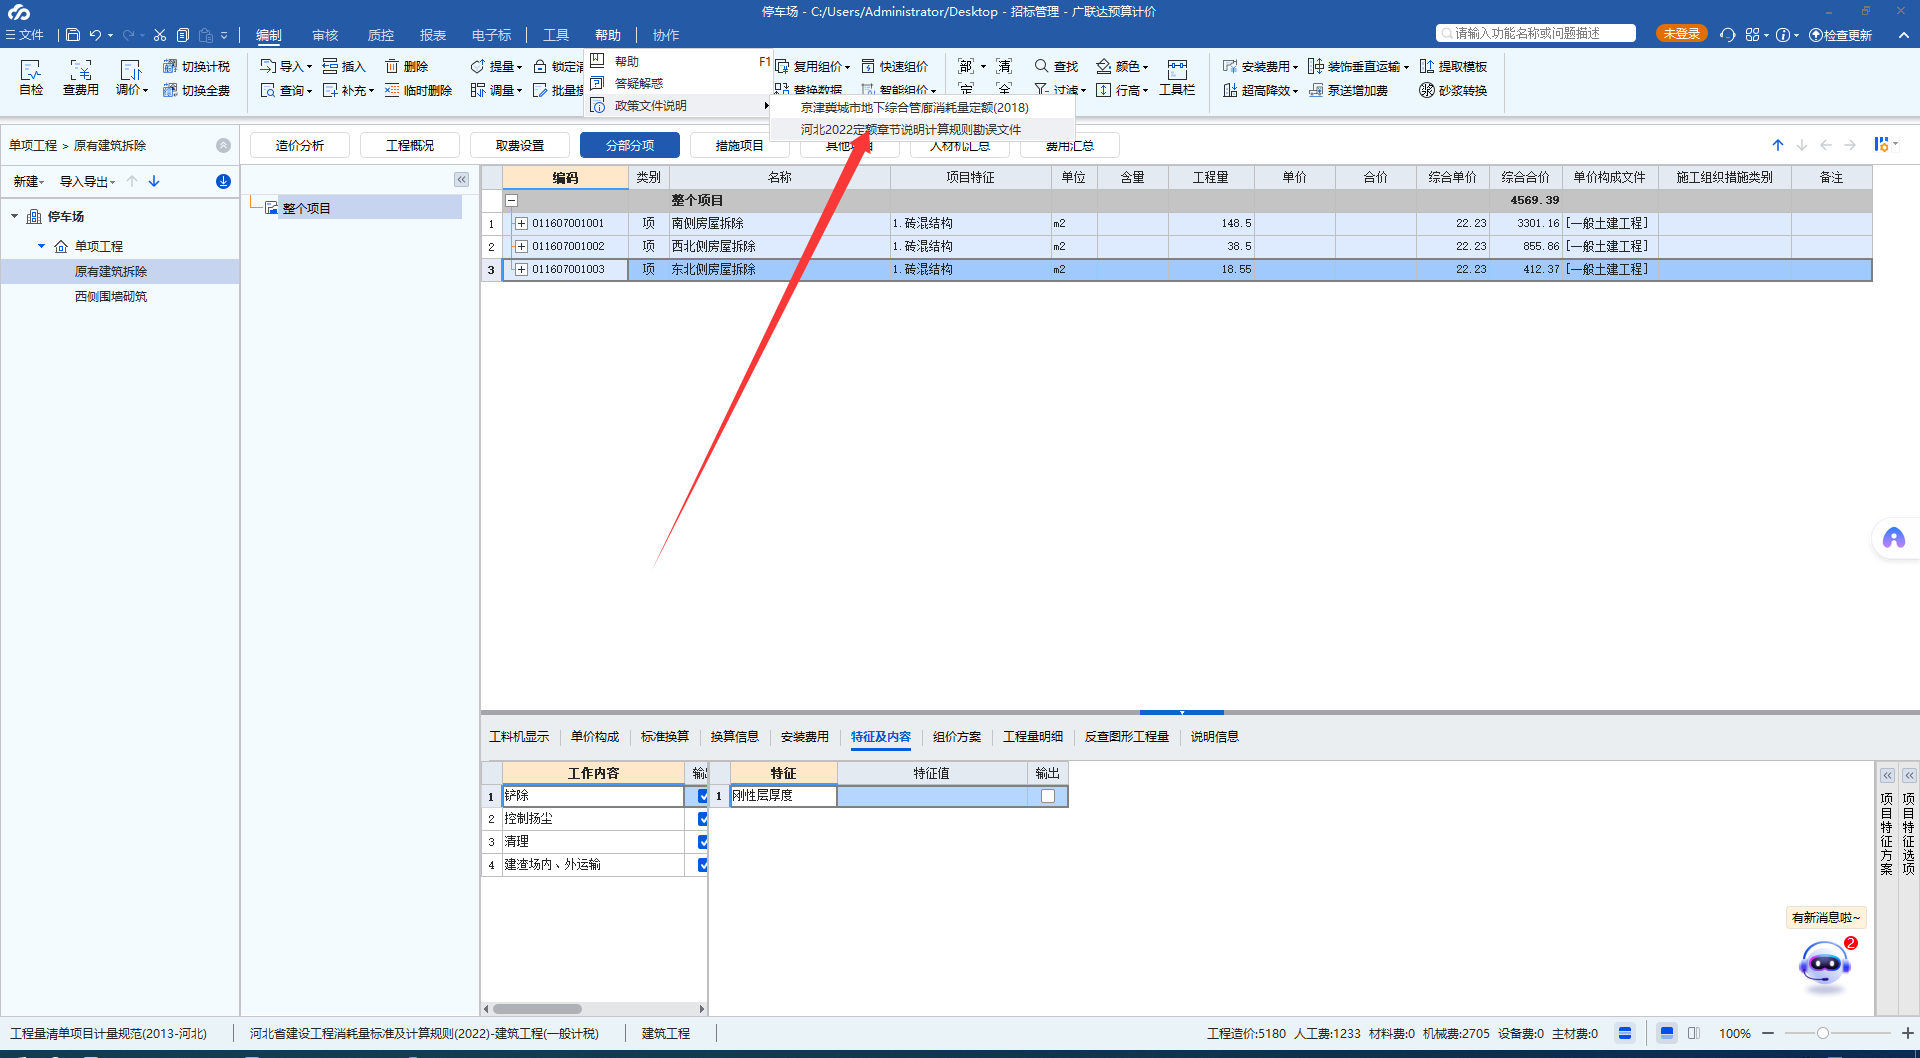
Task: Switch to the 取费设置 tab
Action: (x=520, y=145)
